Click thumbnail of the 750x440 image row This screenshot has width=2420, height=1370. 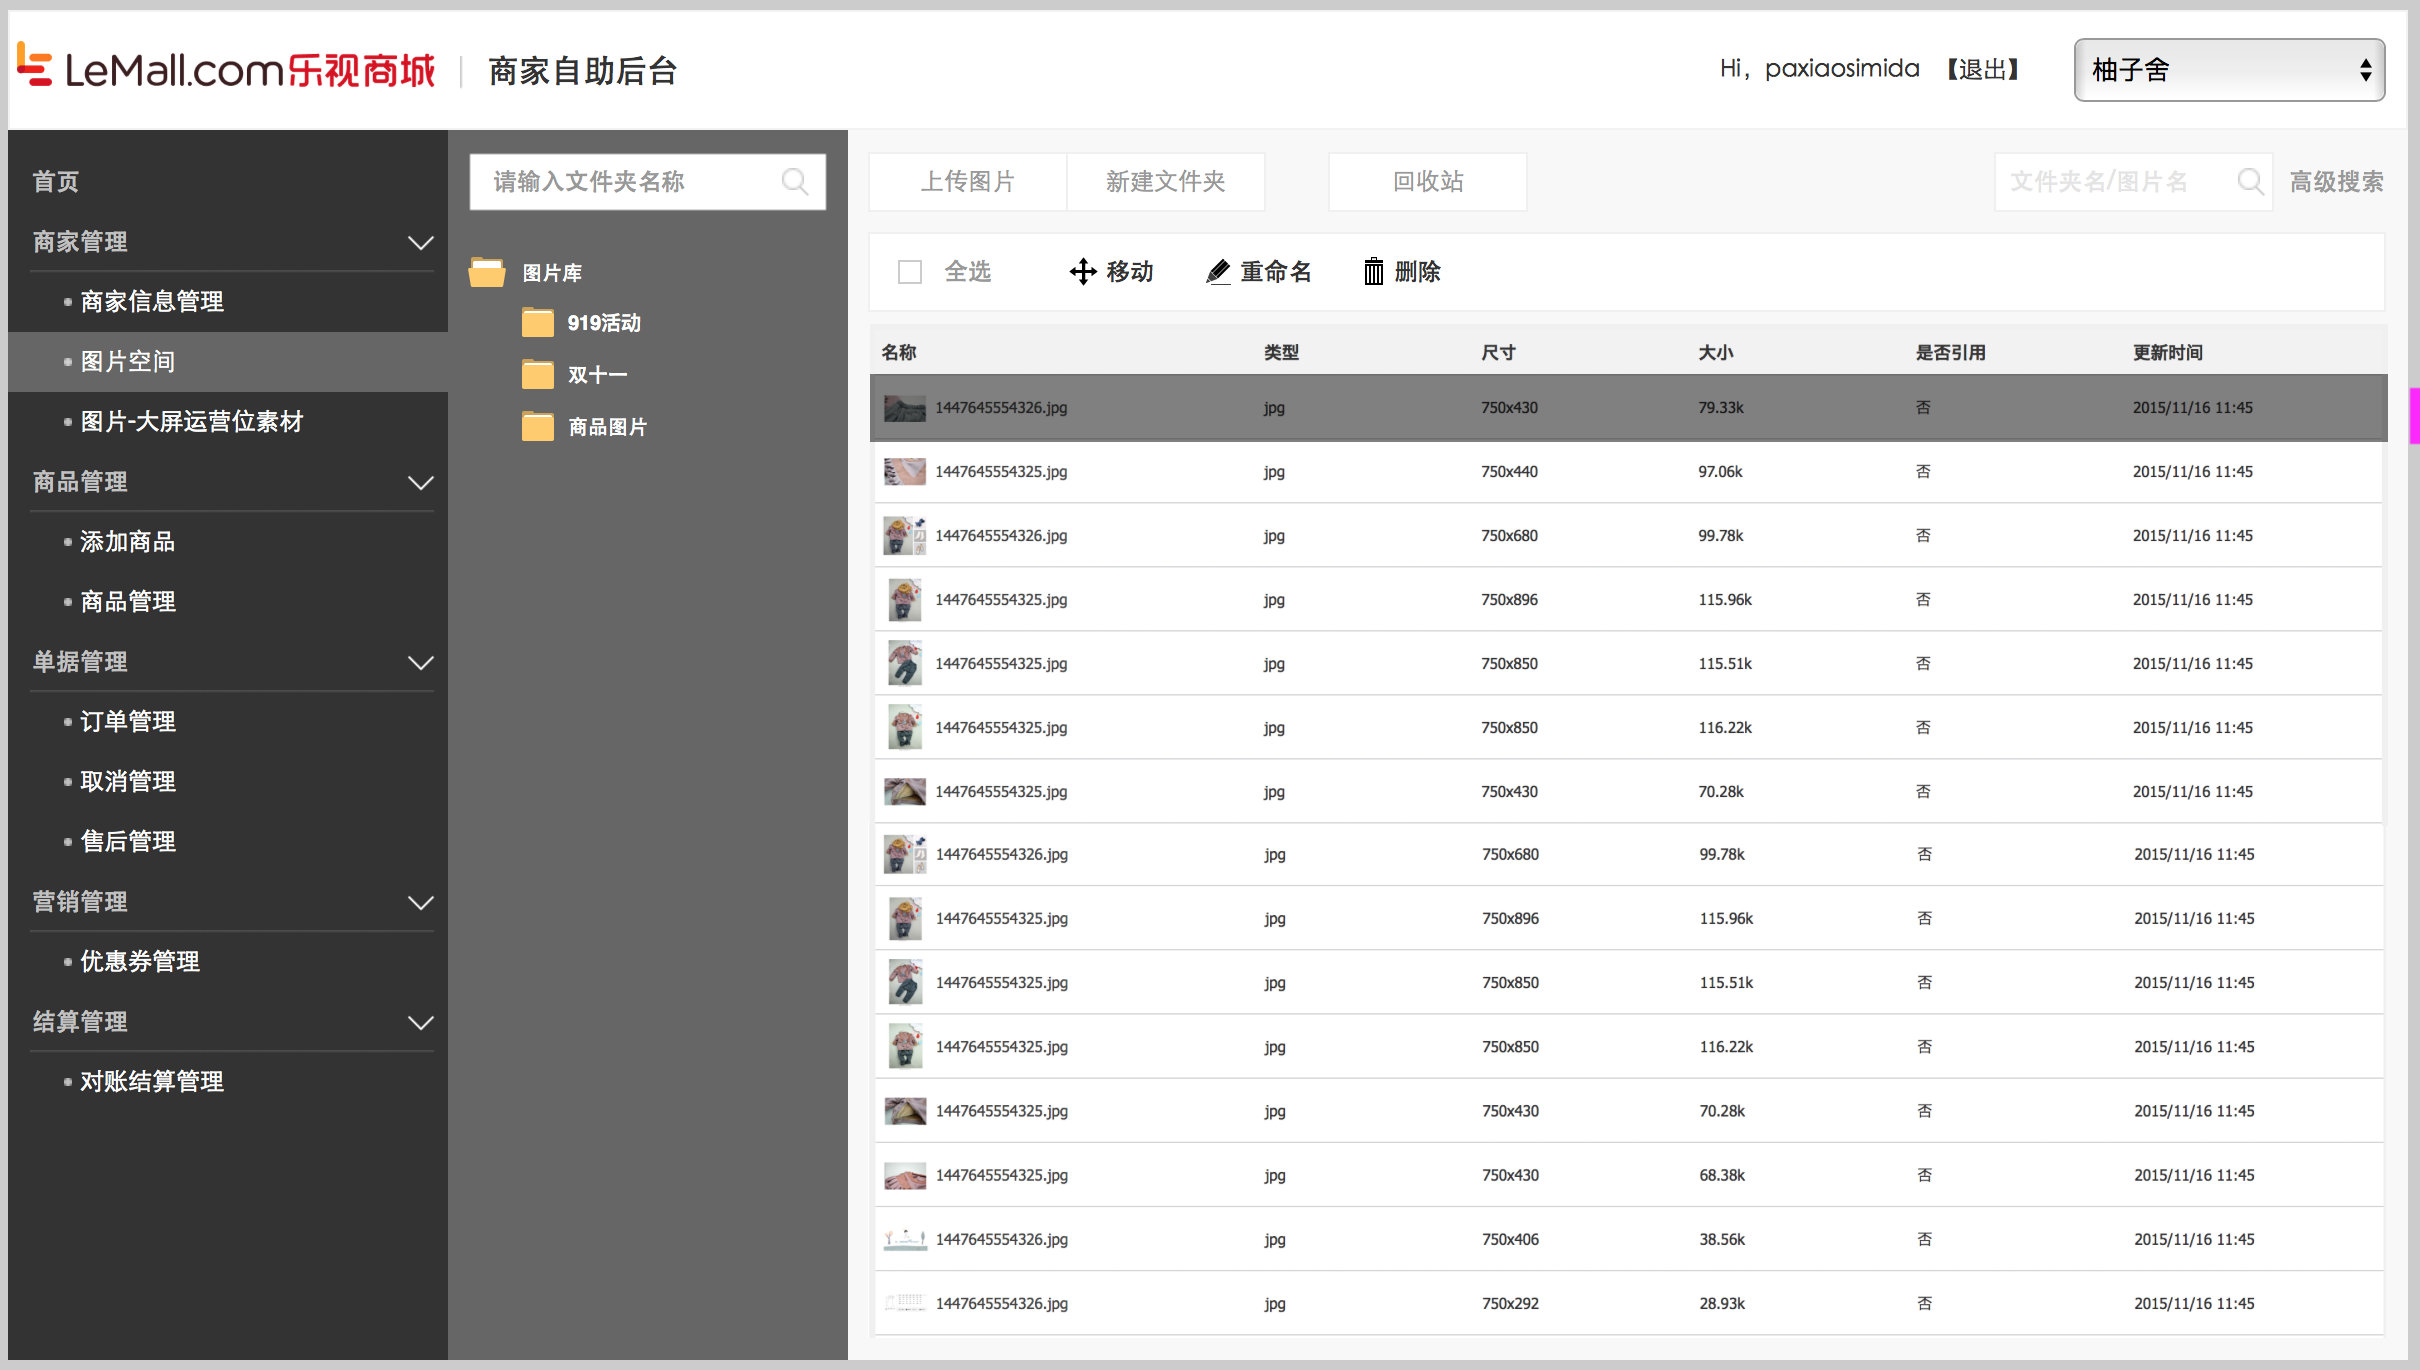point(904,472)
